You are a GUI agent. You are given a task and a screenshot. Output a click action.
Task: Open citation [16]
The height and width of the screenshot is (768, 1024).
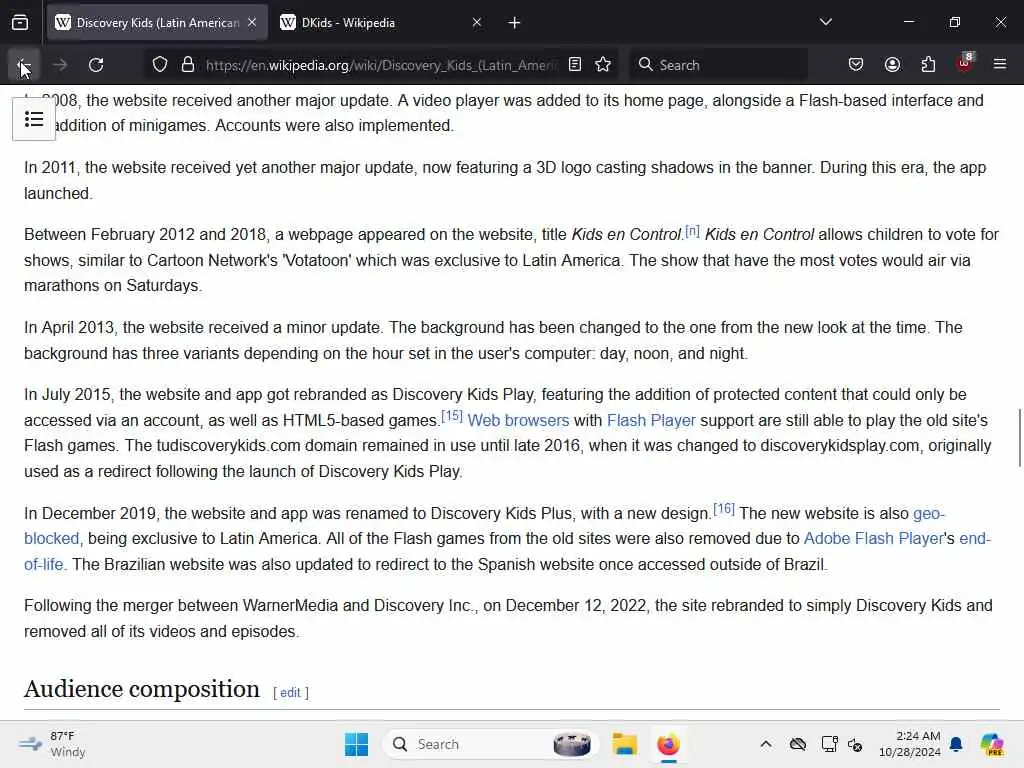click(x=724, y=509)
